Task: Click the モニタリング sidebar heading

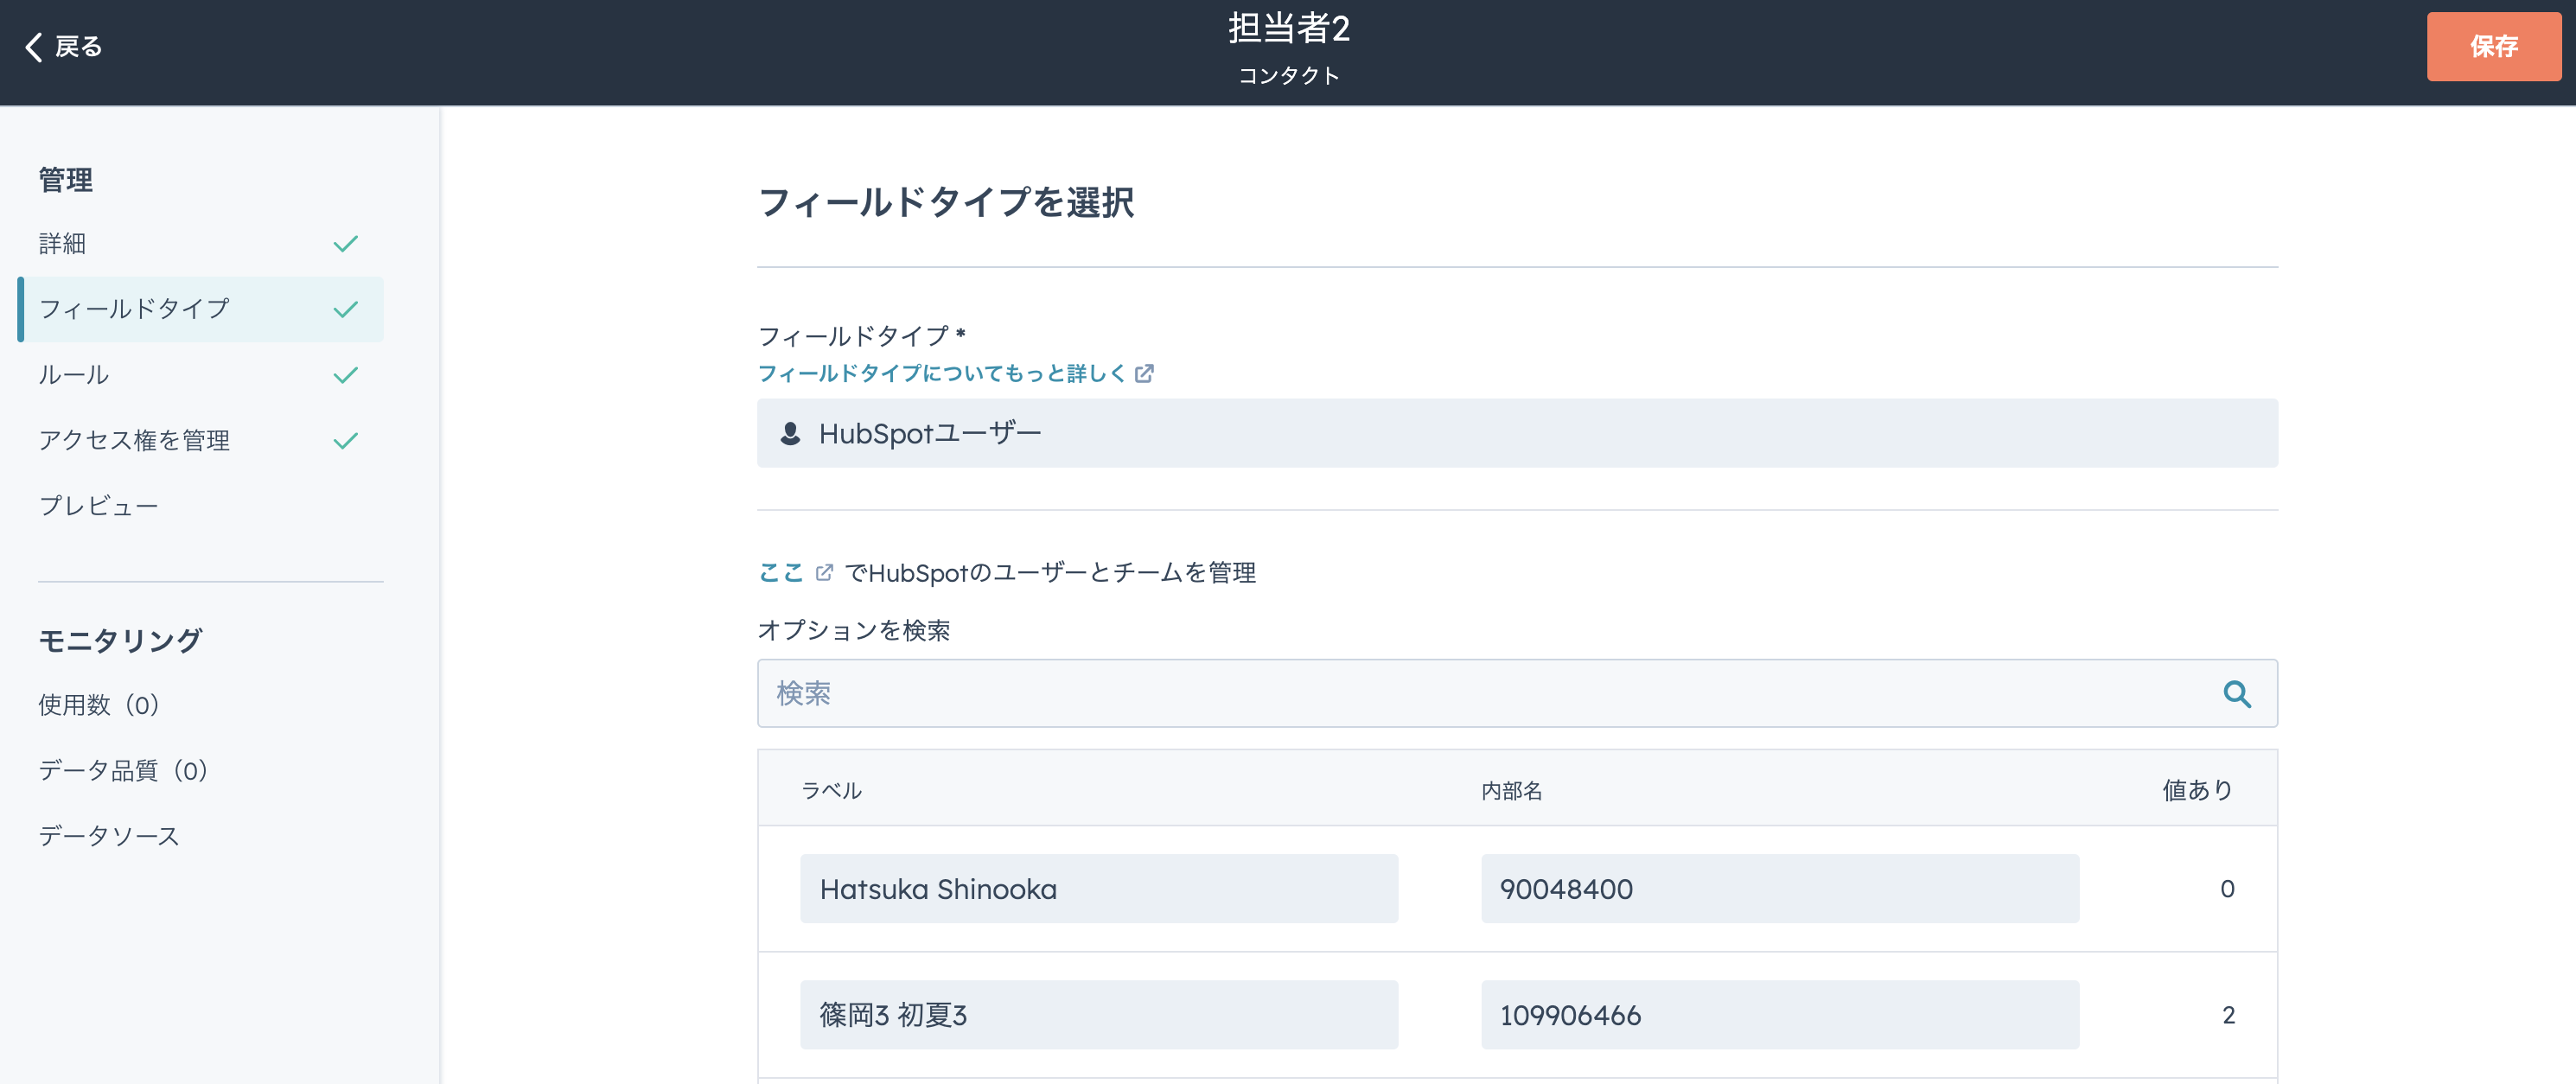Action: pyautogui.click(x=120, y=640)
